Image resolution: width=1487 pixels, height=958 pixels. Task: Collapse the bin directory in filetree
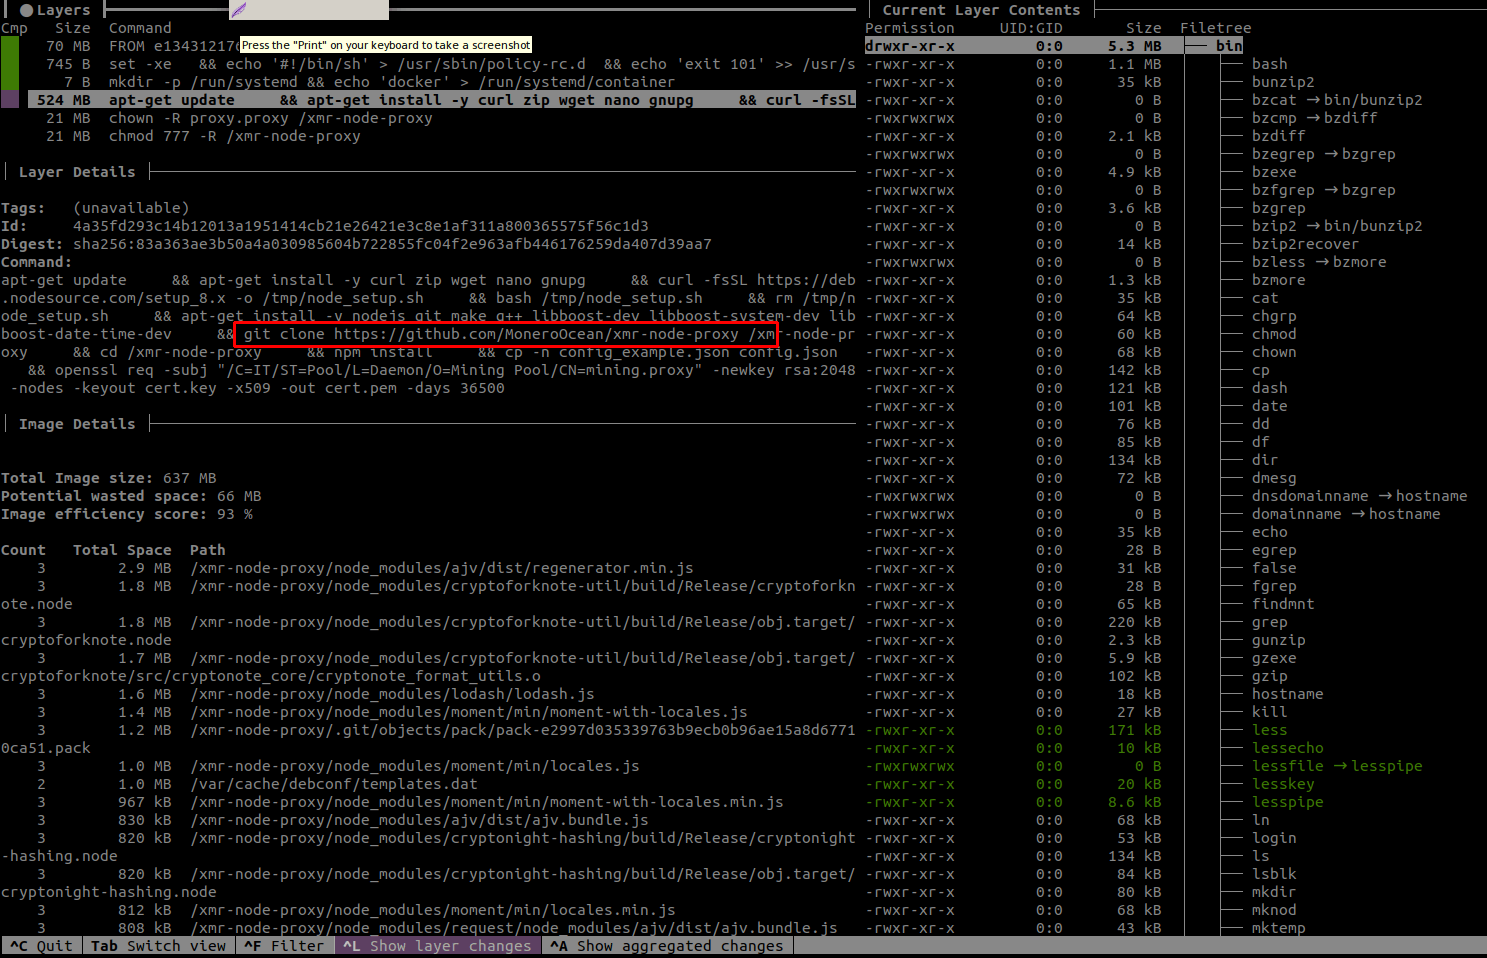[1229, 46]
